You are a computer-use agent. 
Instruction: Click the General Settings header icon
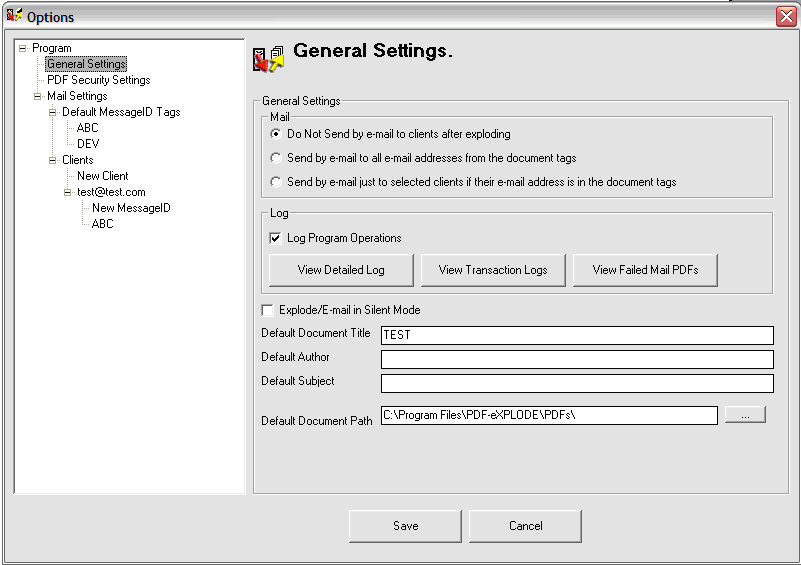[268, 59]
